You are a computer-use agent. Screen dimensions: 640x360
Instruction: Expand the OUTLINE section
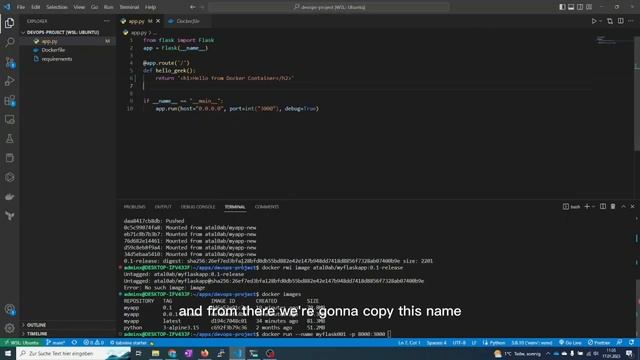pos(36,325)
